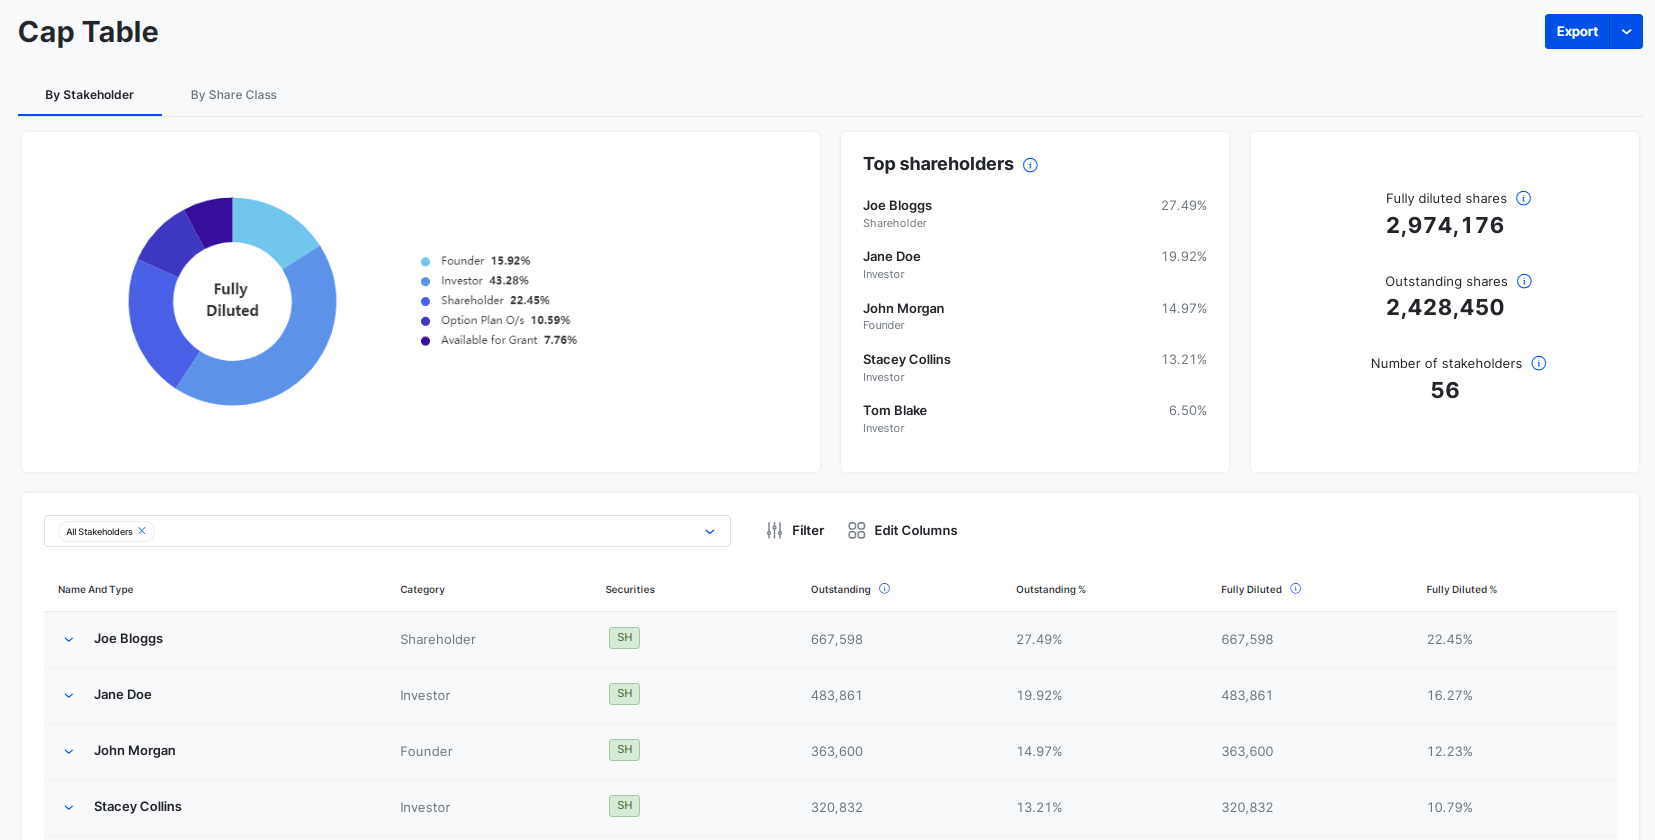Click Stacey Collins name in table
1655x840 pixels.
[x=138, y=807]
